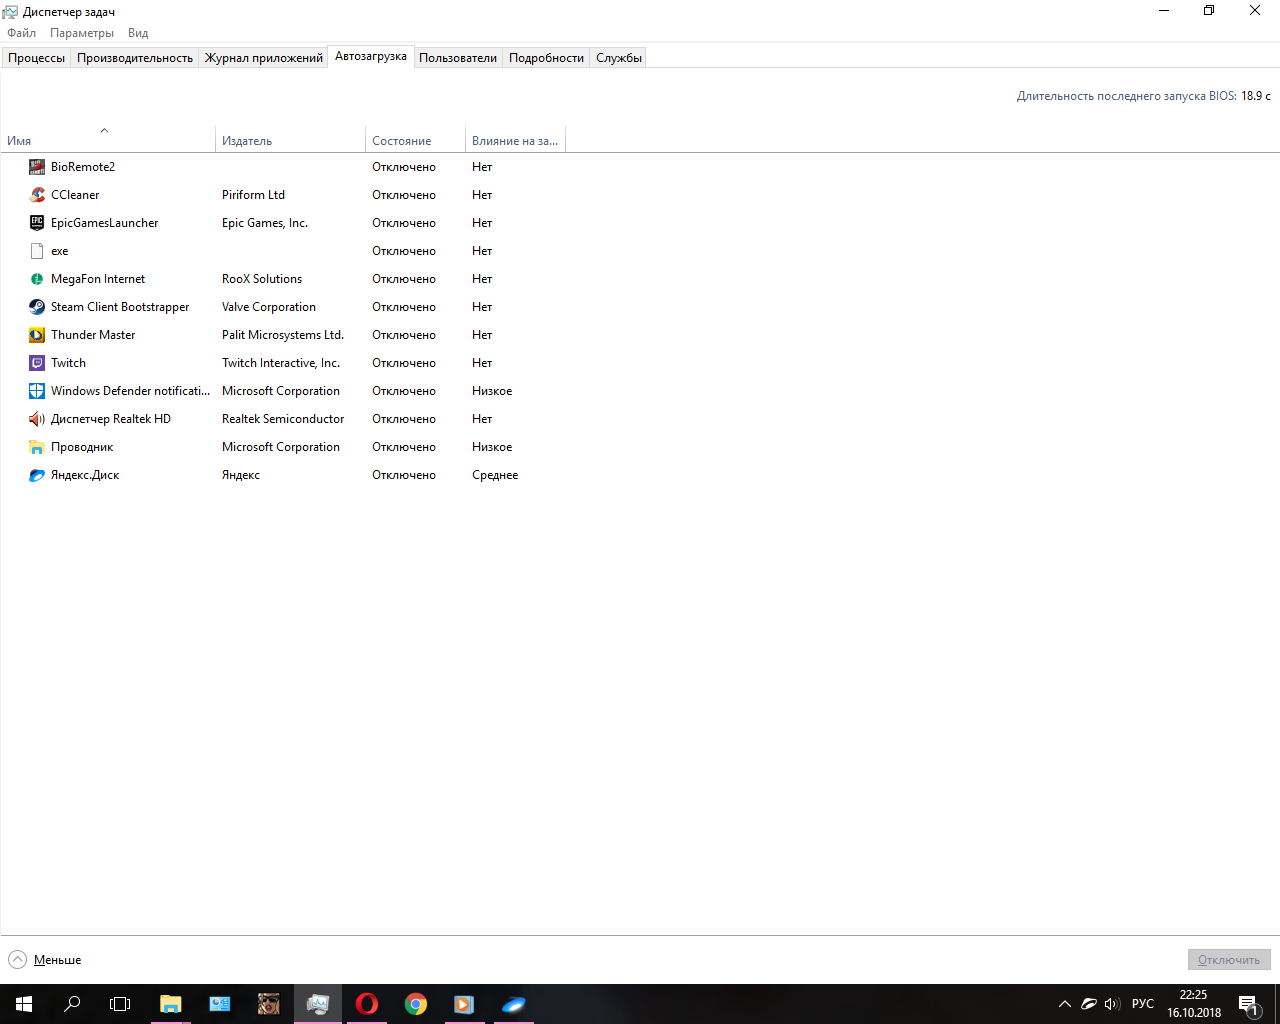Open the Параметры menu

[82, 33]
